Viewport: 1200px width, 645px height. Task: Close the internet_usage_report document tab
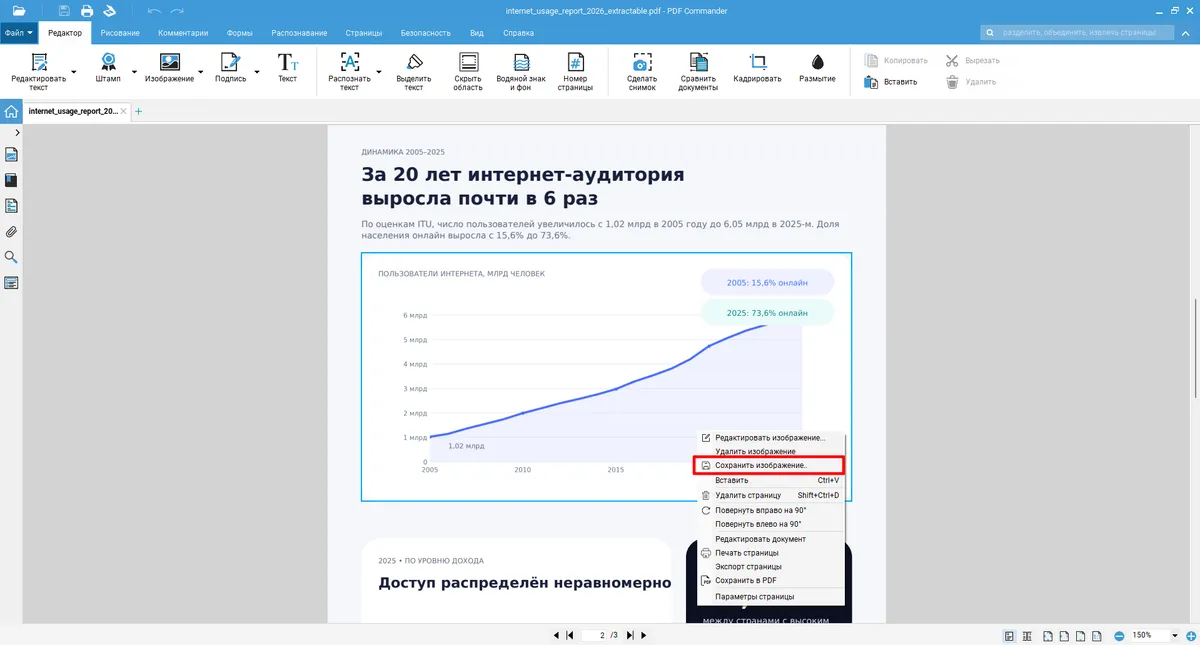[124, 111]
